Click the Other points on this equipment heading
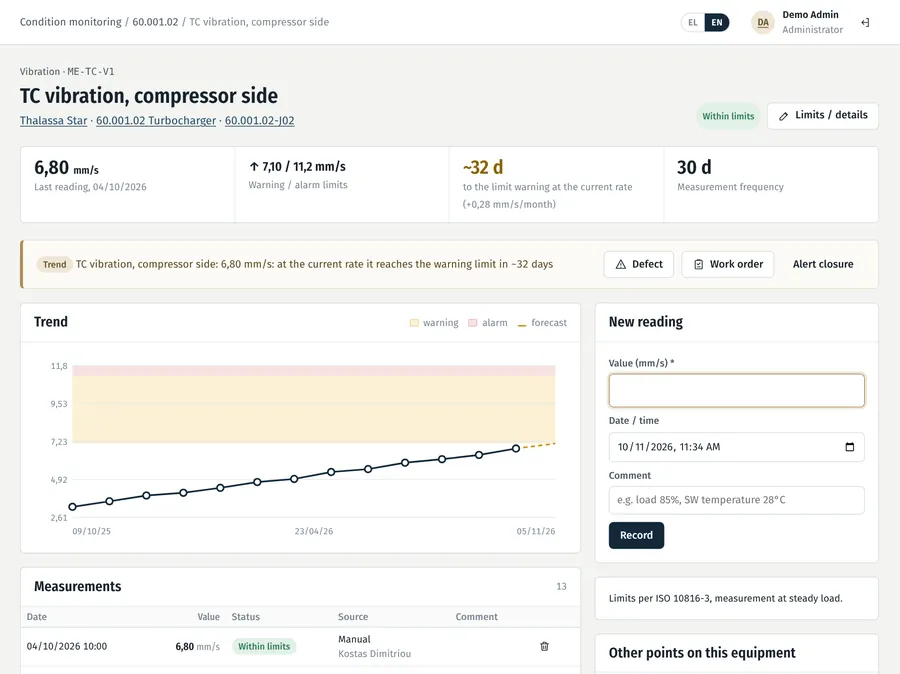This screenshot has width=900, height=674. (x=702, y=653)
